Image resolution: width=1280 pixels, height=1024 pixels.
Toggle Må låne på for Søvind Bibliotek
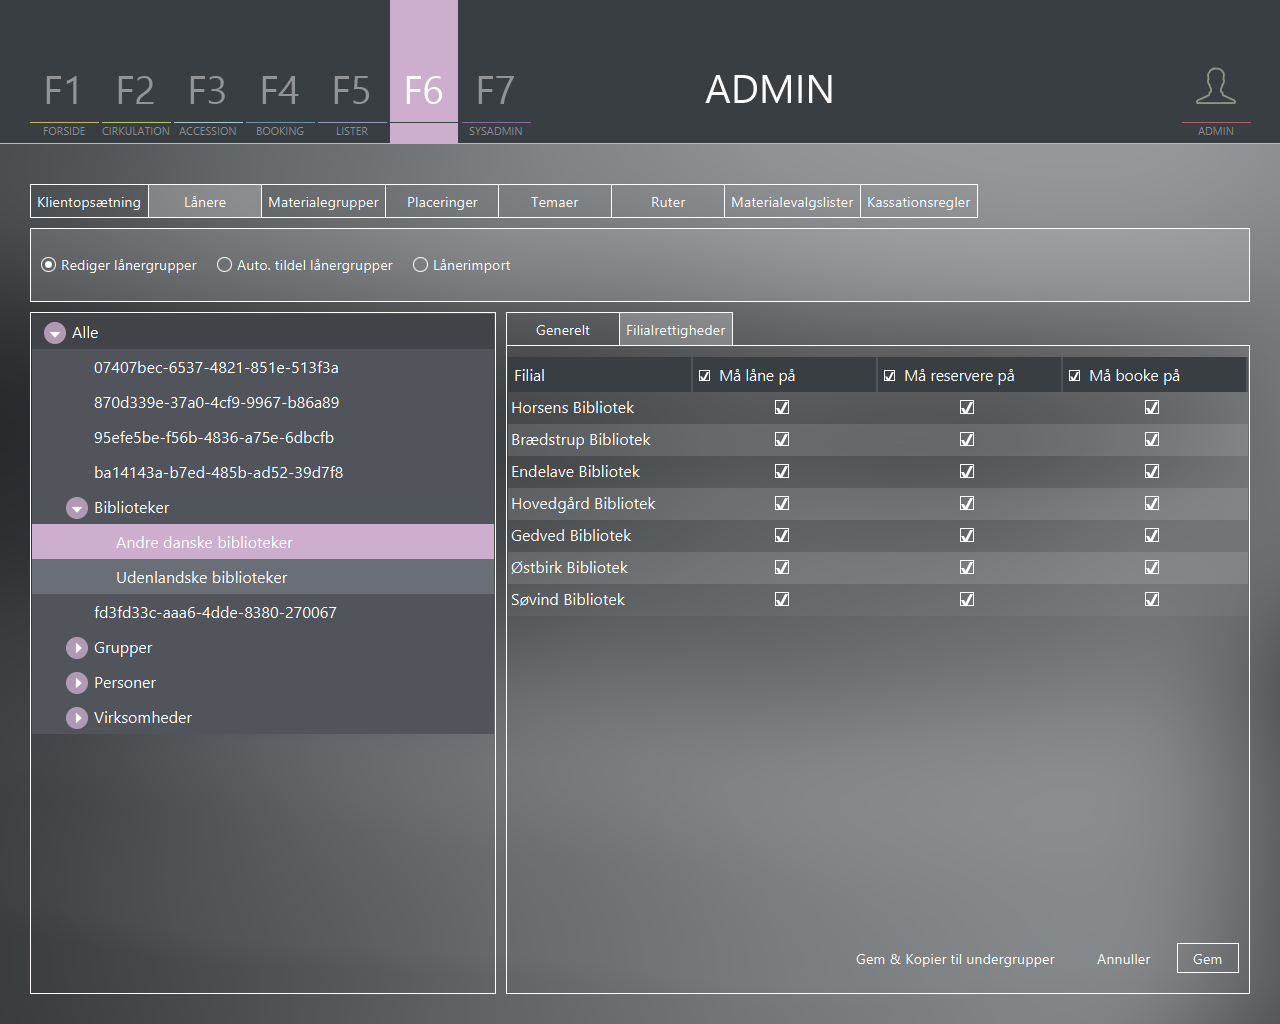coord(782,599)
